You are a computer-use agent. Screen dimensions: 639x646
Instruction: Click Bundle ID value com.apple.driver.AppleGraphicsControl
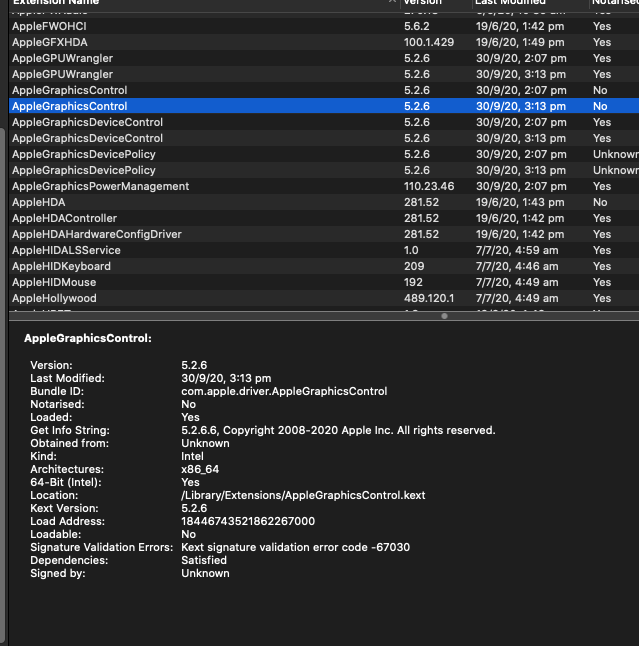(284, 391)
